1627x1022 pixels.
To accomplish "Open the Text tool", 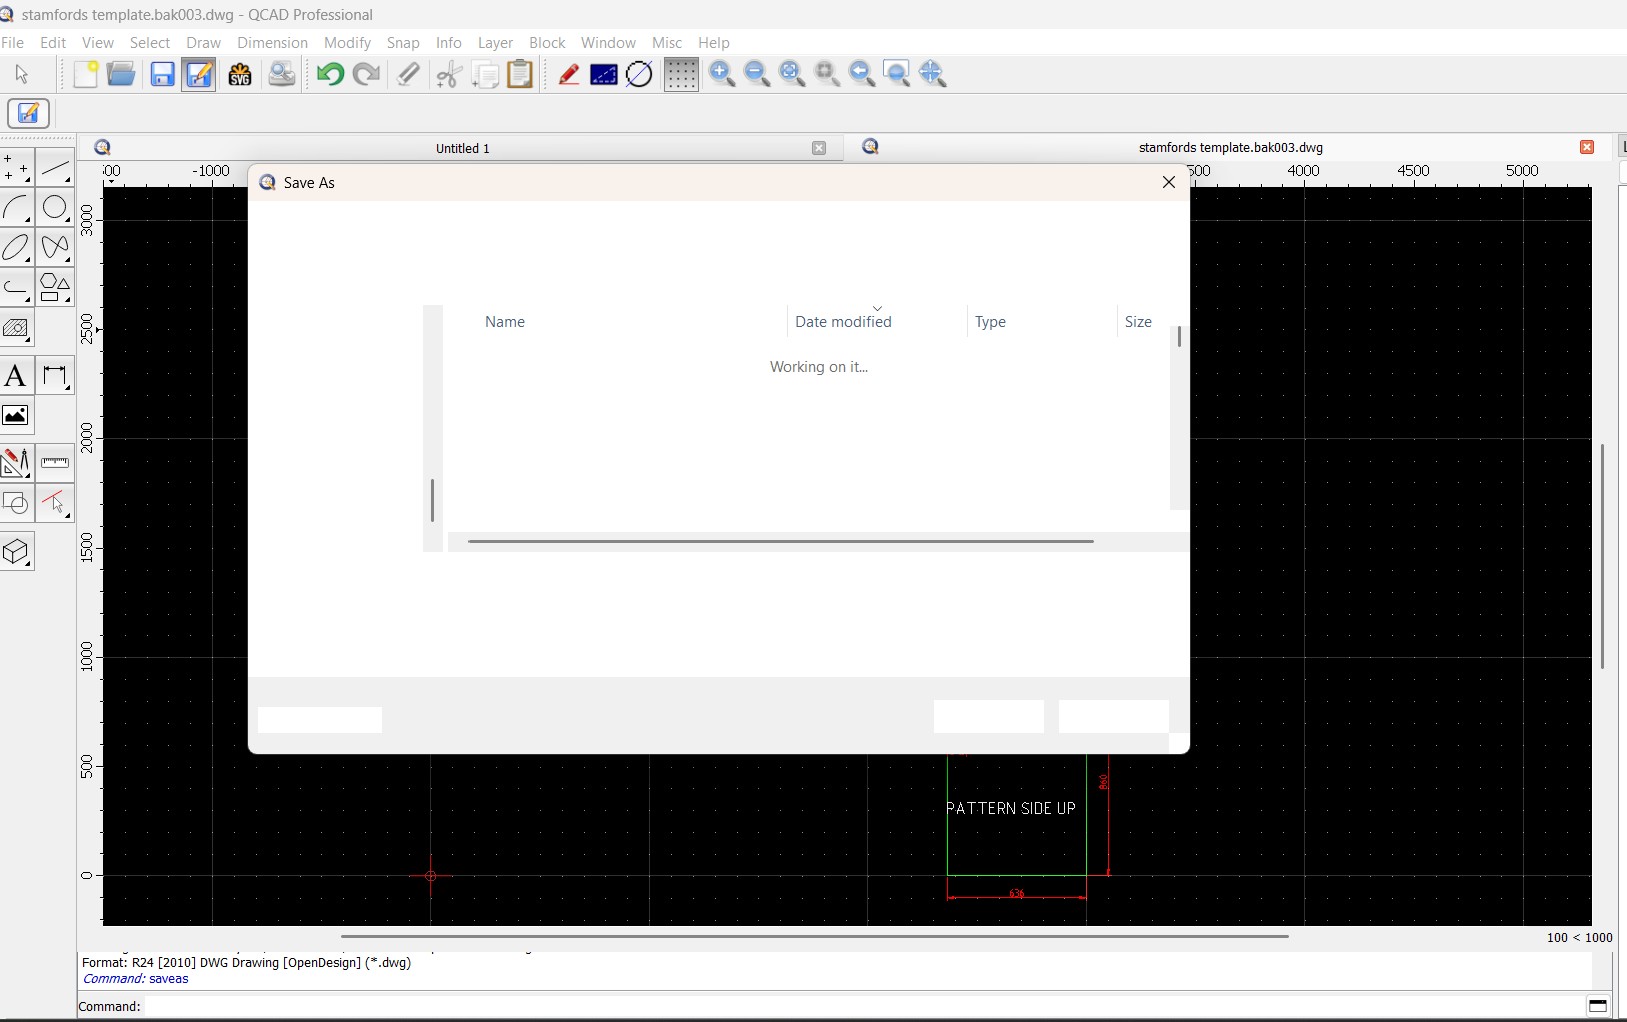I will point(16,376).
